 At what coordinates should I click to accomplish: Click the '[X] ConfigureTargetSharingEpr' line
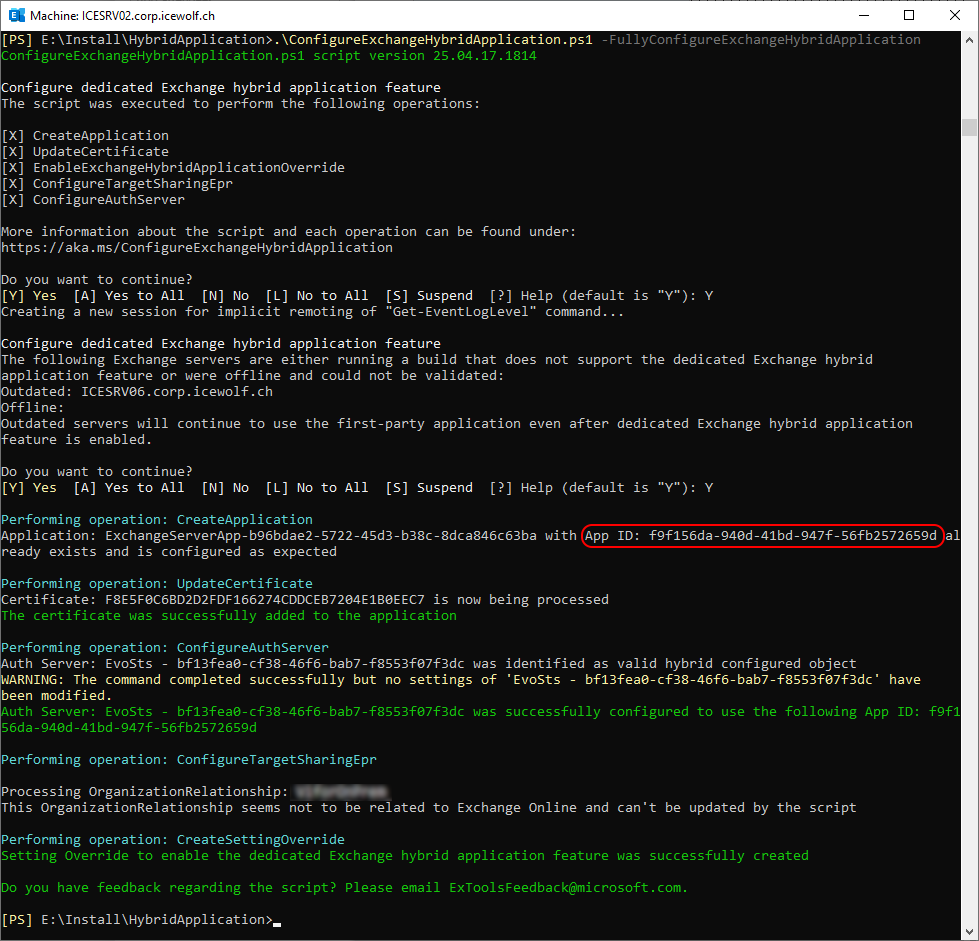pyautogui.click(x=117, y=184)
